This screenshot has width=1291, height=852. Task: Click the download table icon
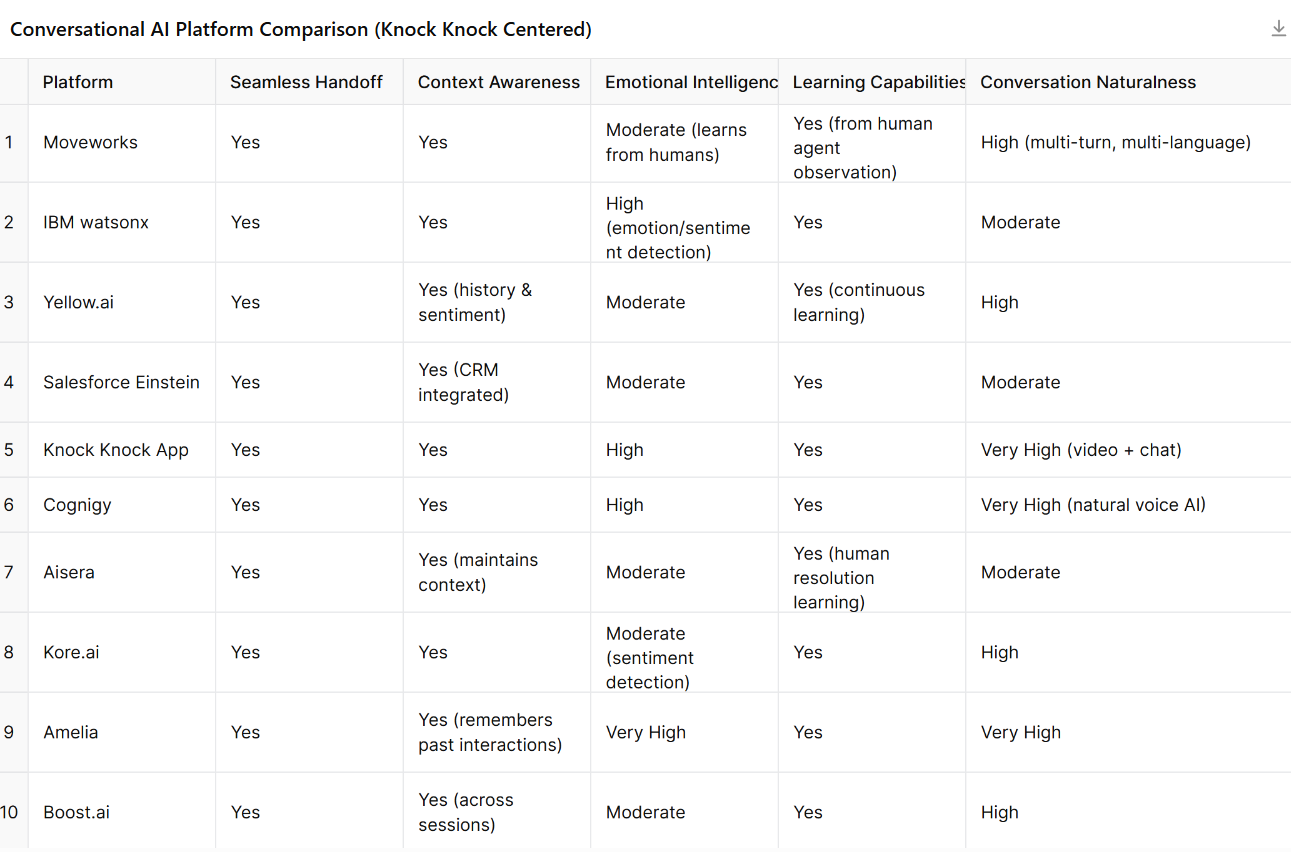pyautogui.click(x=1278, y=29)
